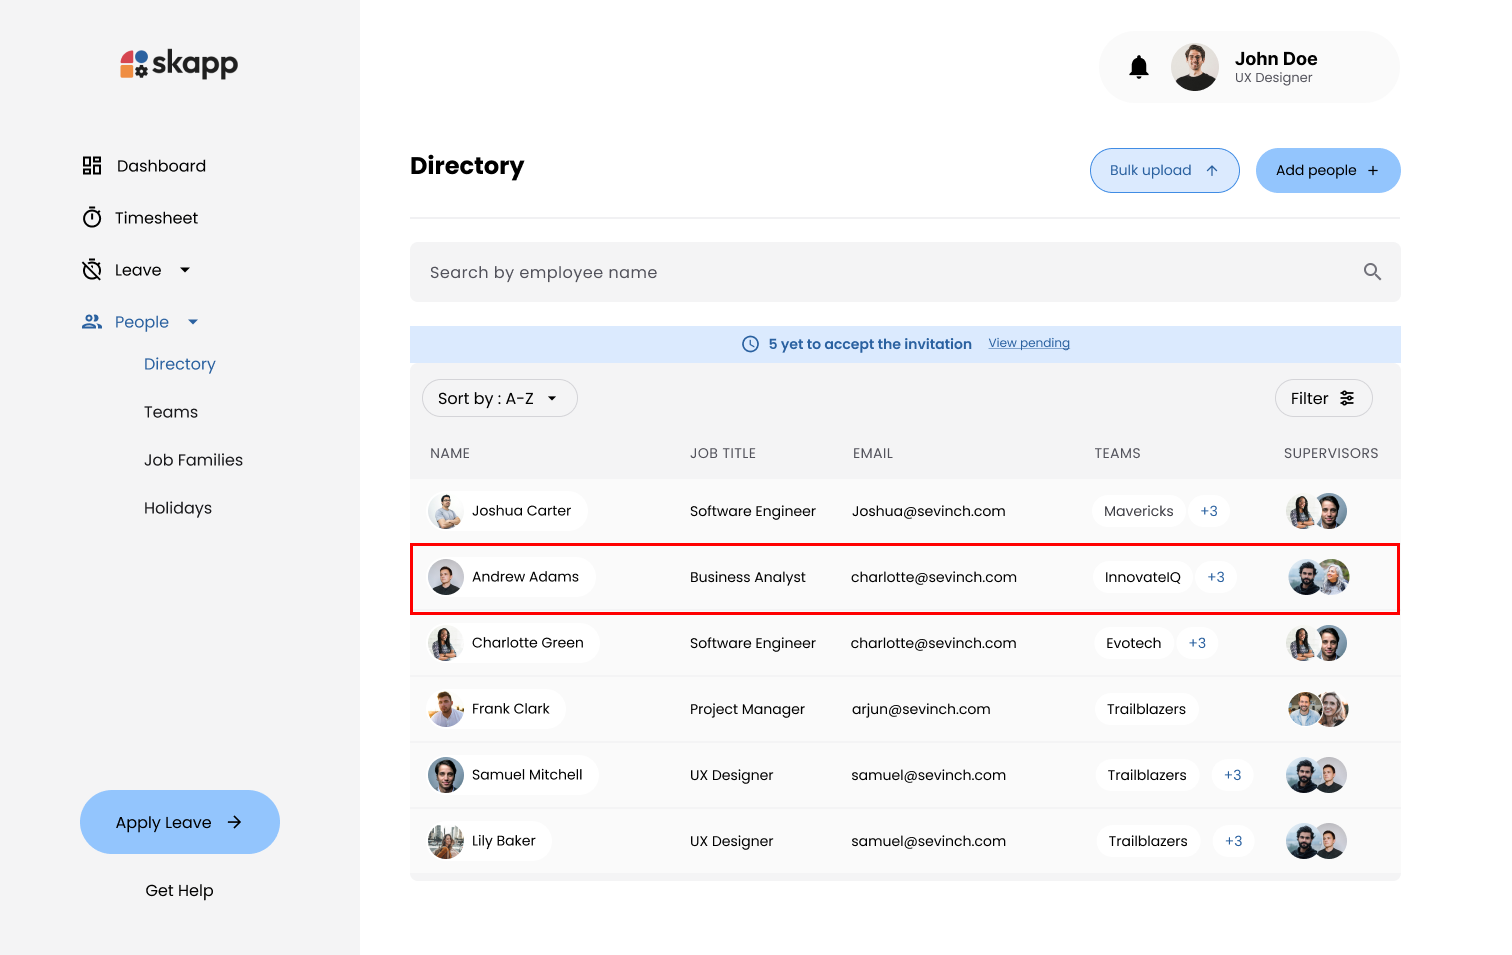Select the Timesheet icon in sidebar
Viewport: 1512px width, 955px height.
tap(92, 217)
